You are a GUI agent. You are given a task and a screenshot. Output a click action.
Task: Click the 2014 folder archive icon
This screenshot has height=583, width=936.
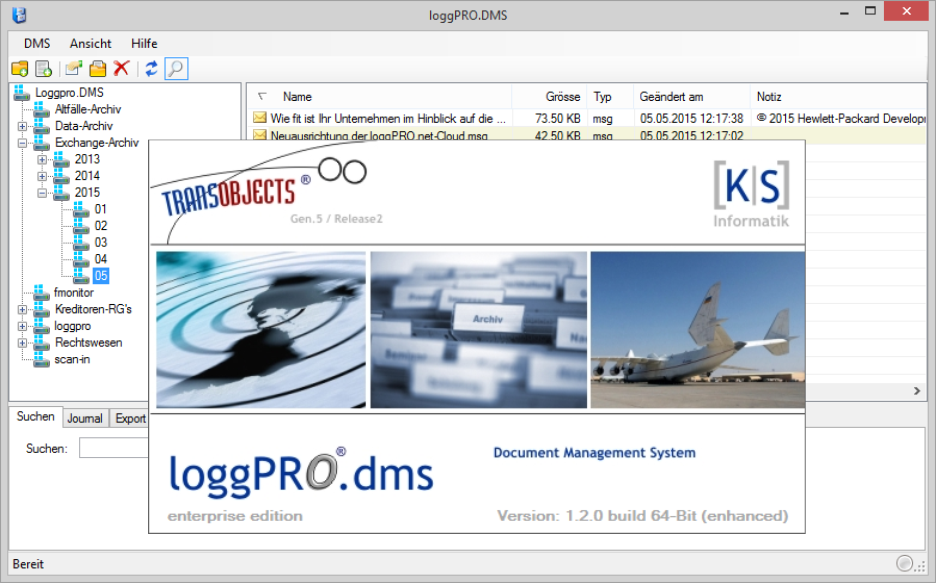click(x=61, y=176)
